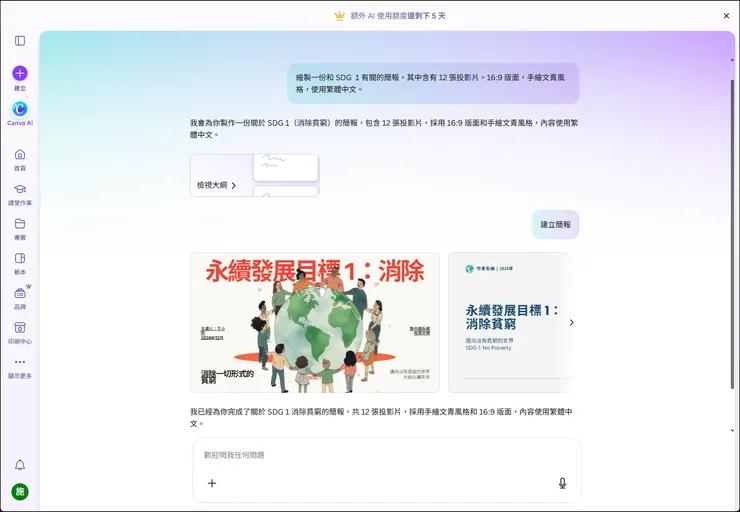Expand the outline via 檢視大綱 card
This screenshot has width=740, height=512.
tap(254, 175)
